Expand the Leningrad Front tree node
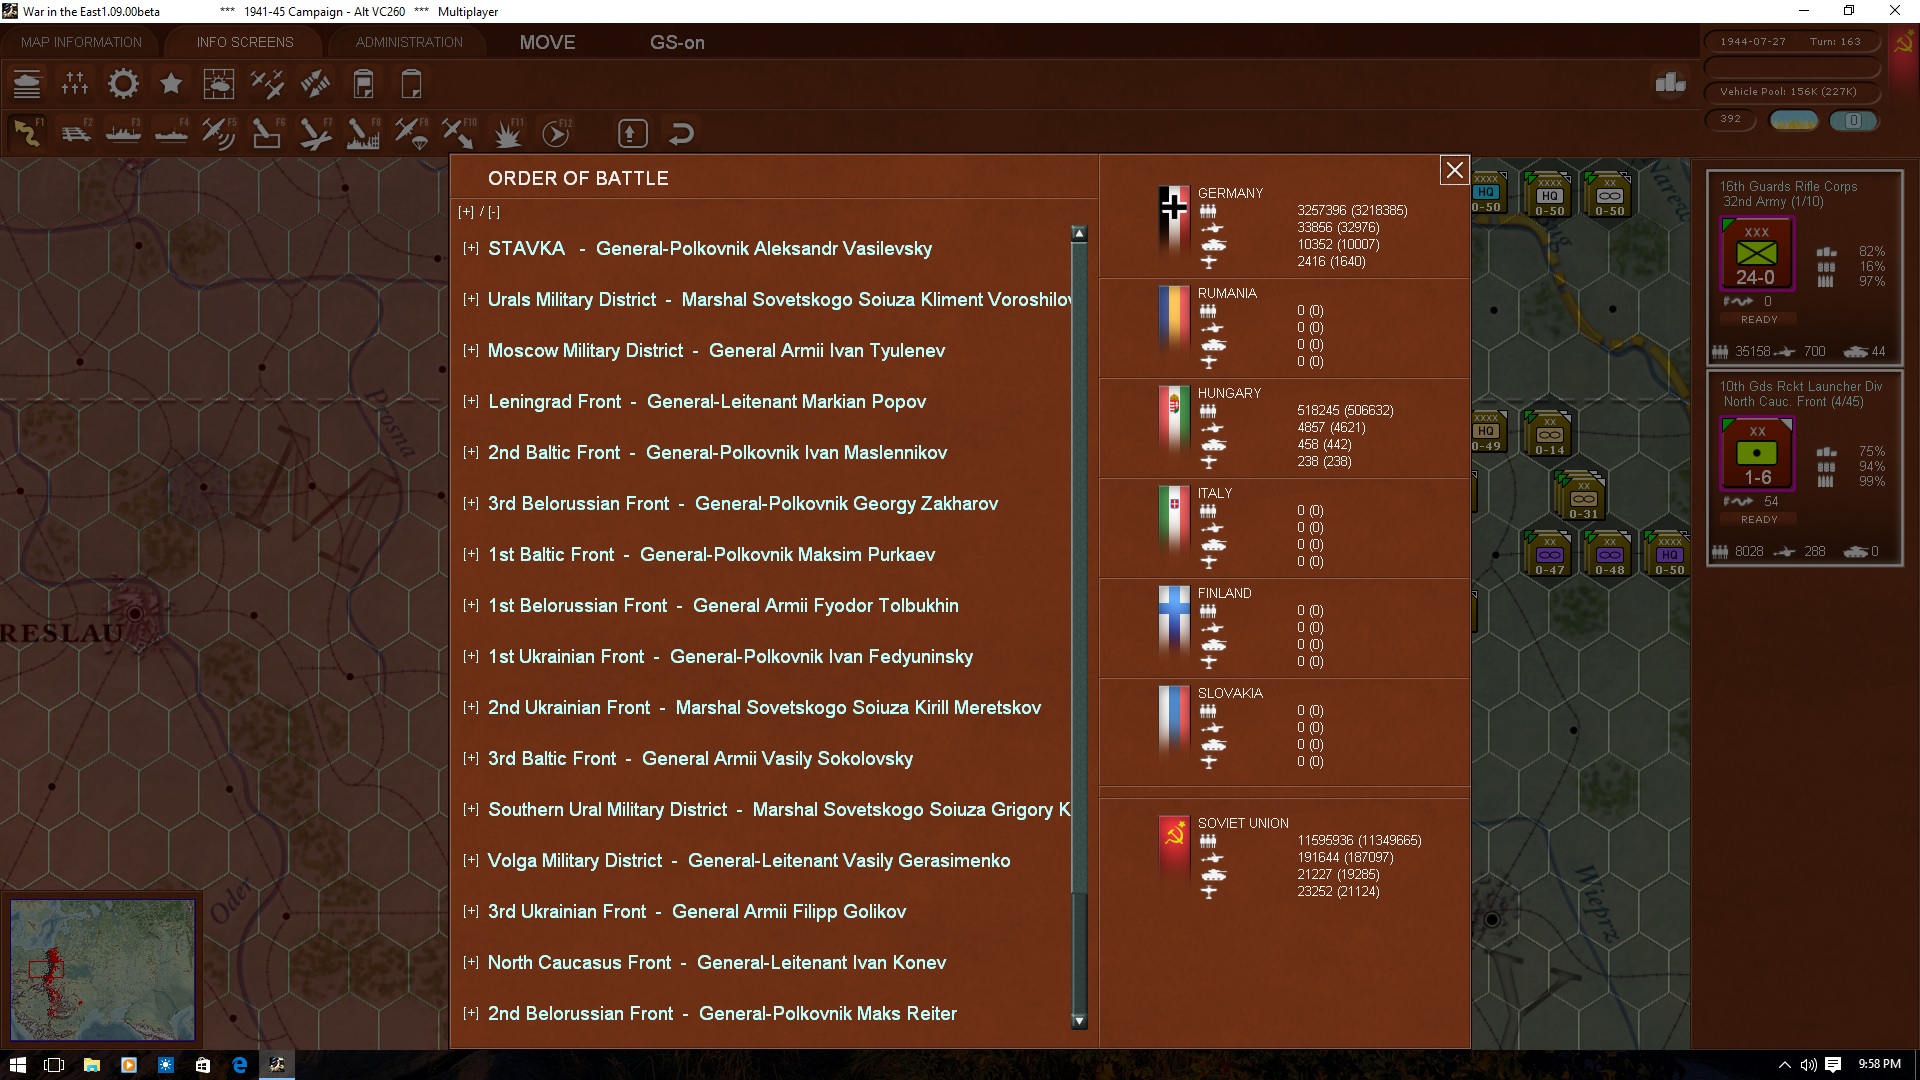1920x1080 pixels. coord(470,401)
